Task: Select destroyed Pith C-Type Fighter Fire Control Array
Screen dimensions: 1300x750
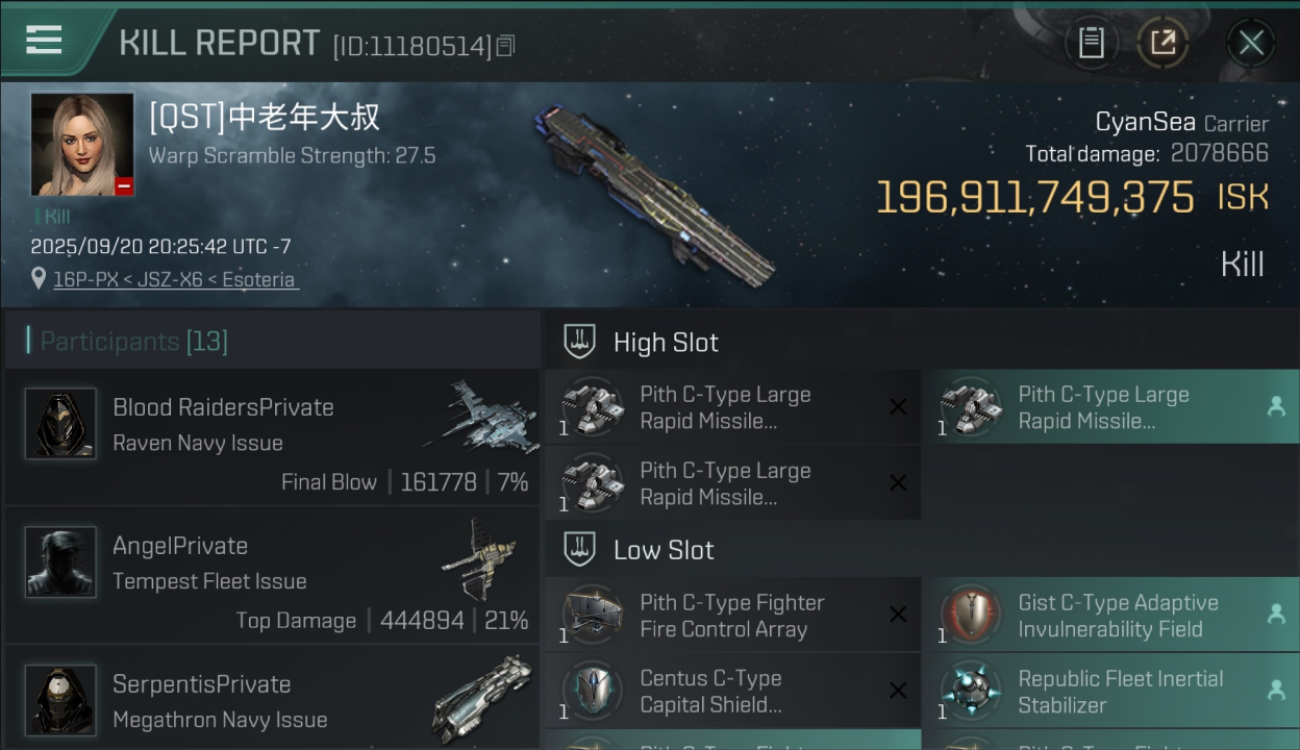Action: pyautogui.click(x=733, y=615)
